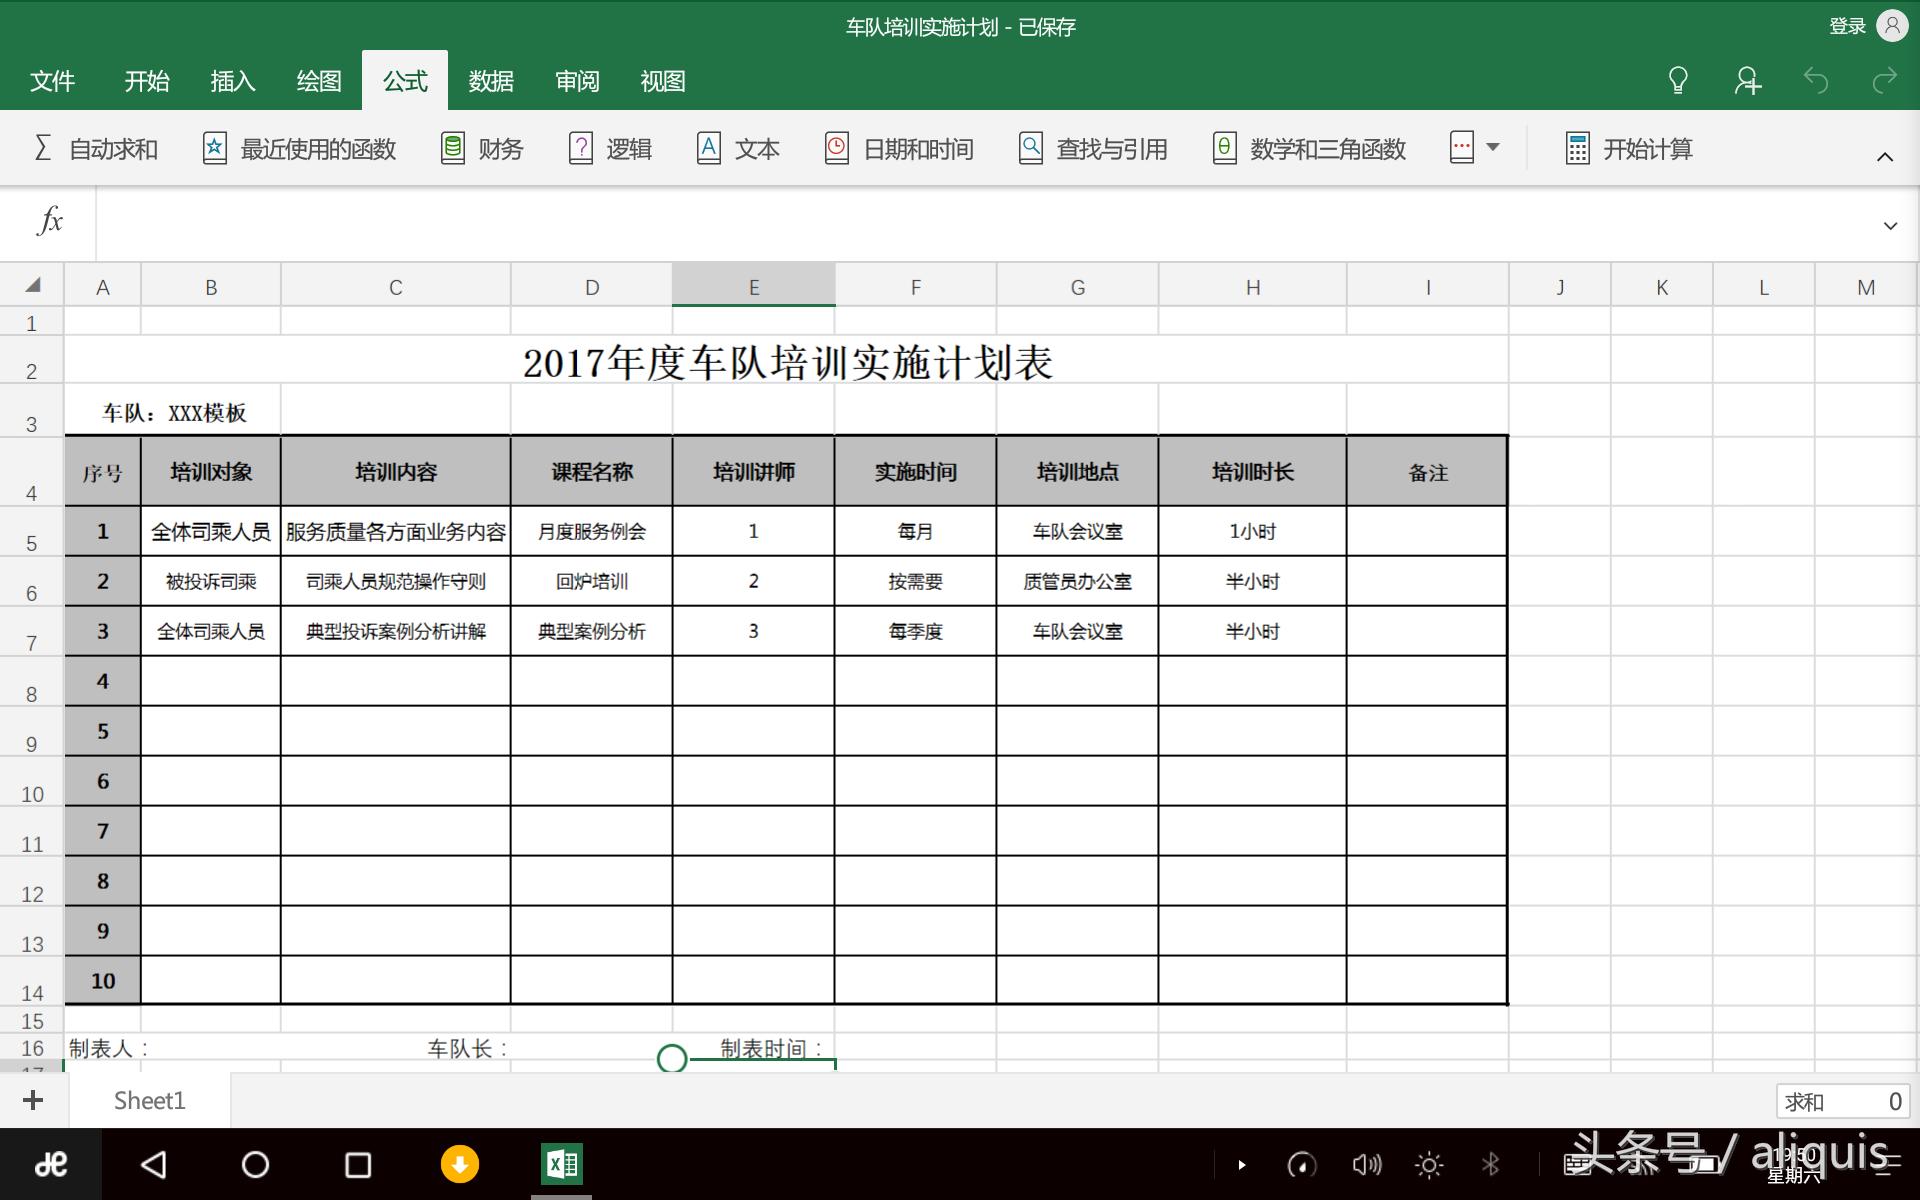This screenshot has width=1920, height=1200.
Task: Select column E header
Action: [x=753, y=285]
